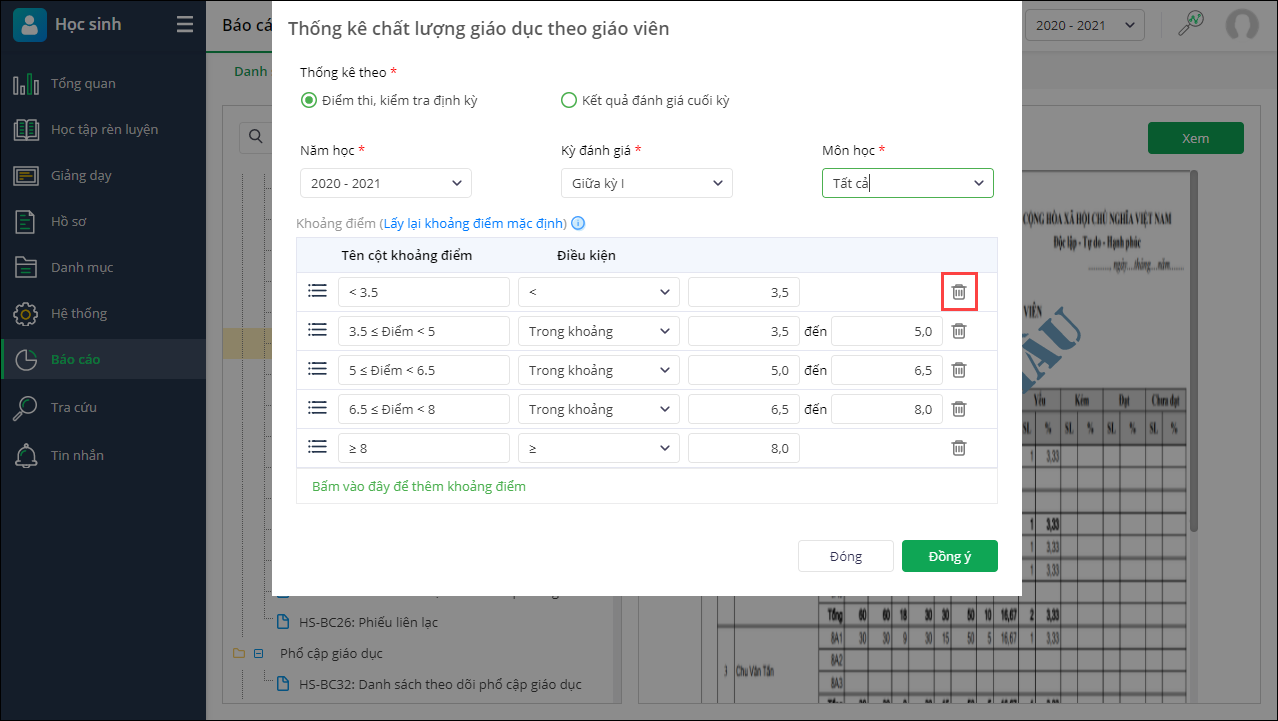Click the info icon beside Khoảng điểm
1278x721 pixels.
click(x=578, y=224)
